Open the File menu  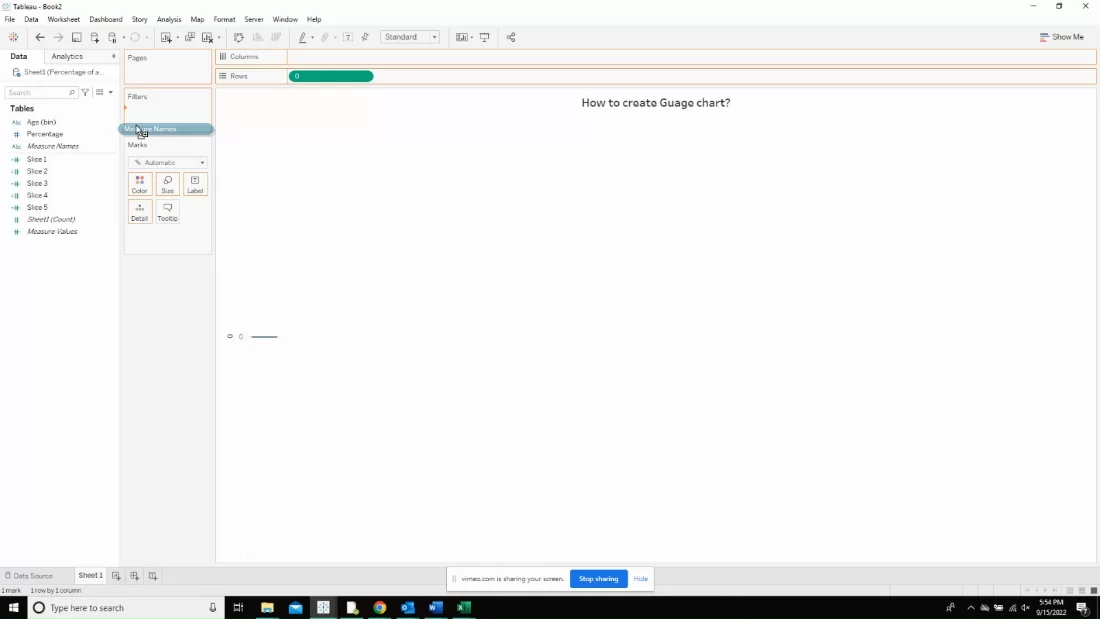tap(10, 20)
